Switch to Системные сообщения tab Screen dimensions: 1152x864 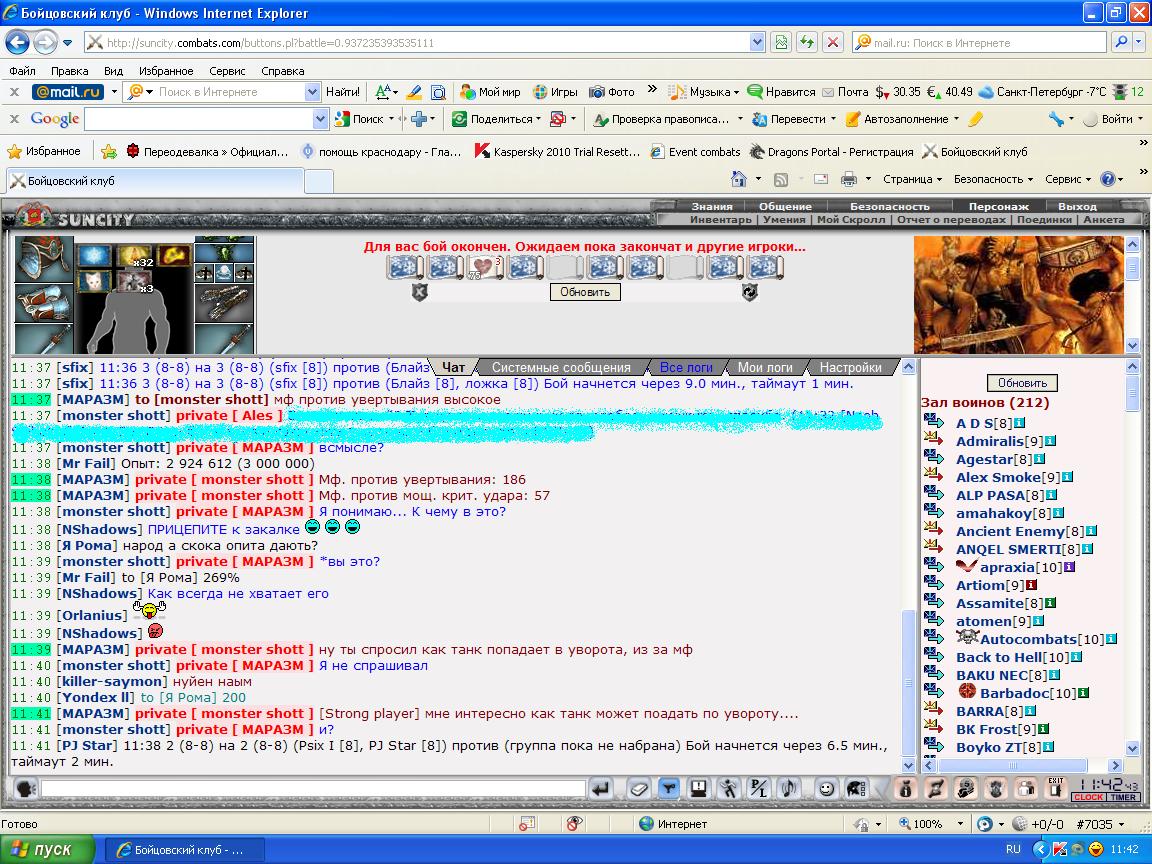[561, 367]
